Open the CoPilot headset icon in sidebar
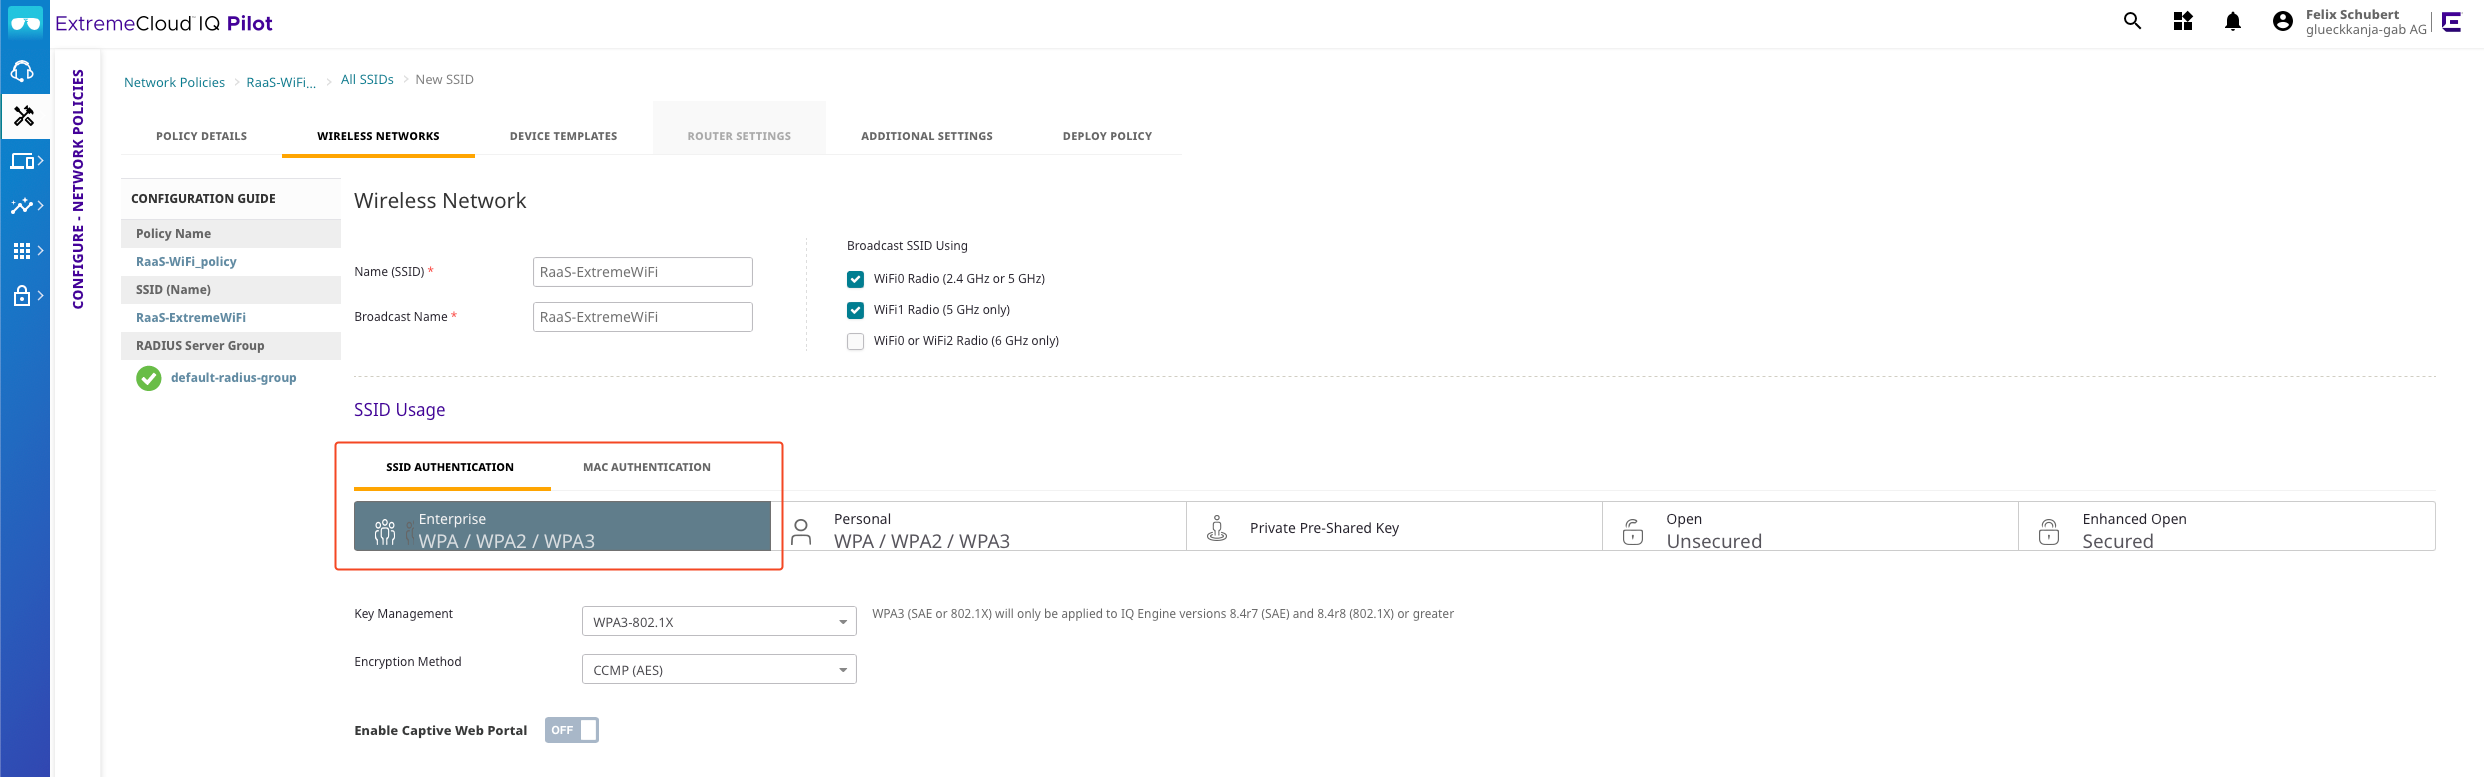Image resolution: width=2484 pixels, height=777 pixels. click(x=23, y=71)
